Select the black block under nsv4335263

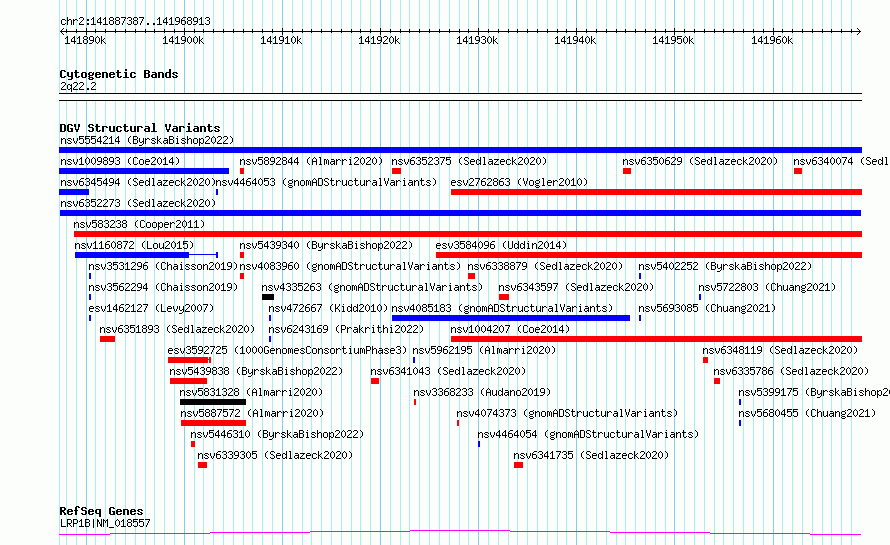point(268,297)
